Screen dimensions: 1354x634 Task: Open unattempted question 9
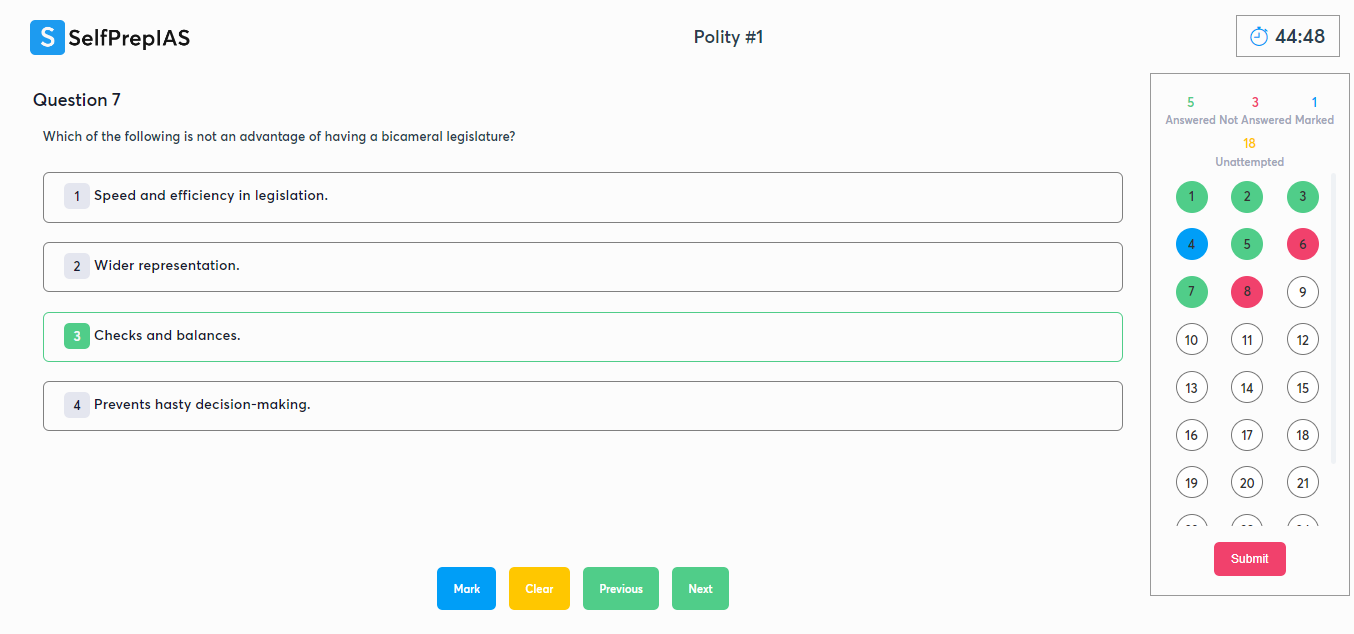[1302, 292]
